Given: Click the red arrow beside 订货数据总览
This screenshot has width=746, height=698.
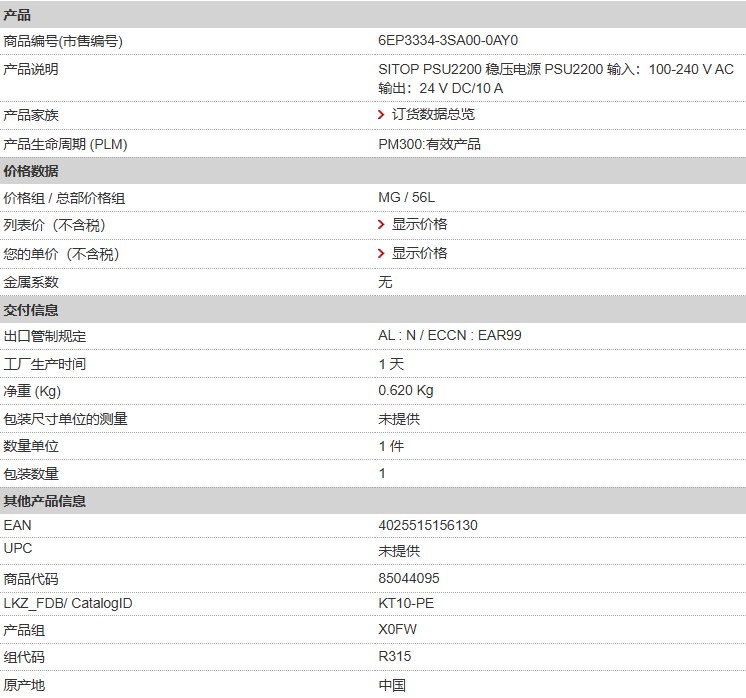Looking at the screenshot, I should (382, 115).
